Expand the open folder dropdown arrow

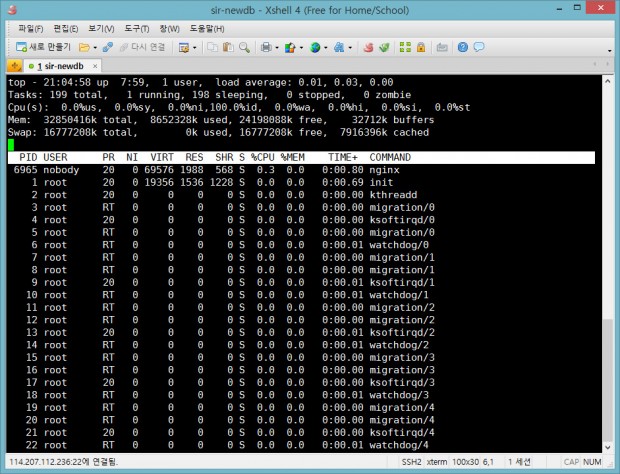pyautogui.click(x=95, y=47)
